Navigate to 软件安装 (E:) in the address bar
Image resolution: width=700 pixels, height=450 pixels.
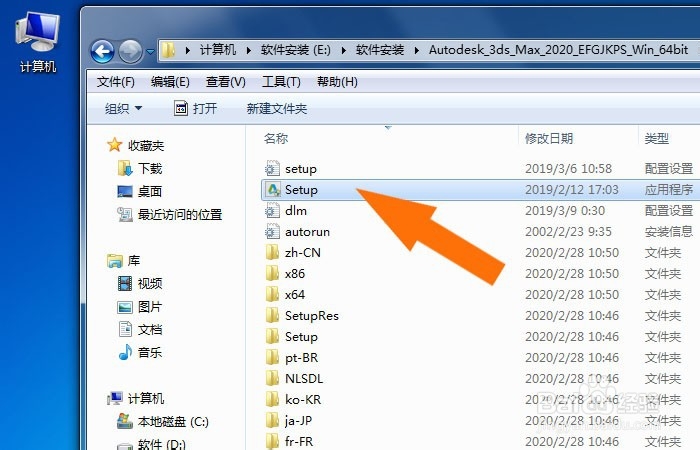[x=296, y=50]
